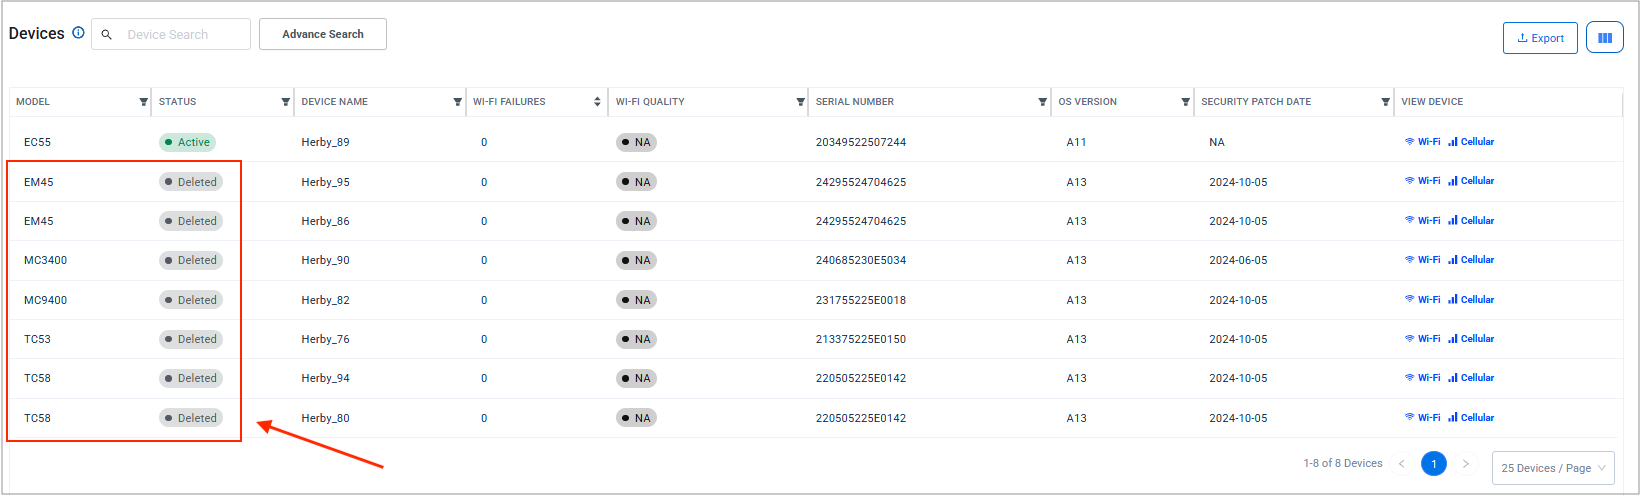1640x496 pixels.
Task: Open Cellular view for Herby_80
Action: (1471, 418)
